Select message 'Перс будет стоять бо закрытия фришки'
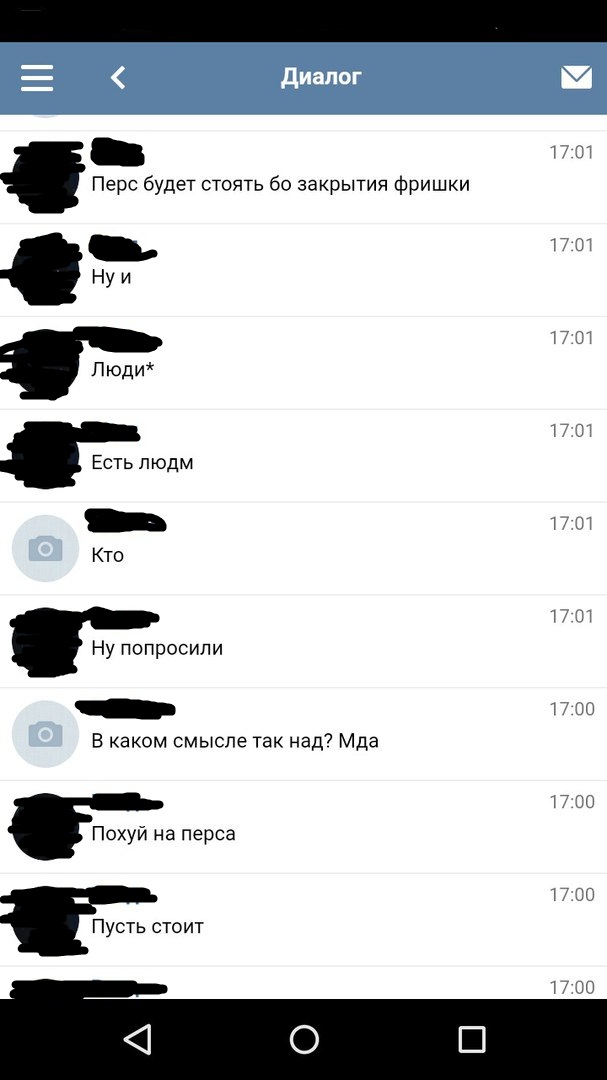This screenshot has width=607, height=1080. tap(303, 177)
